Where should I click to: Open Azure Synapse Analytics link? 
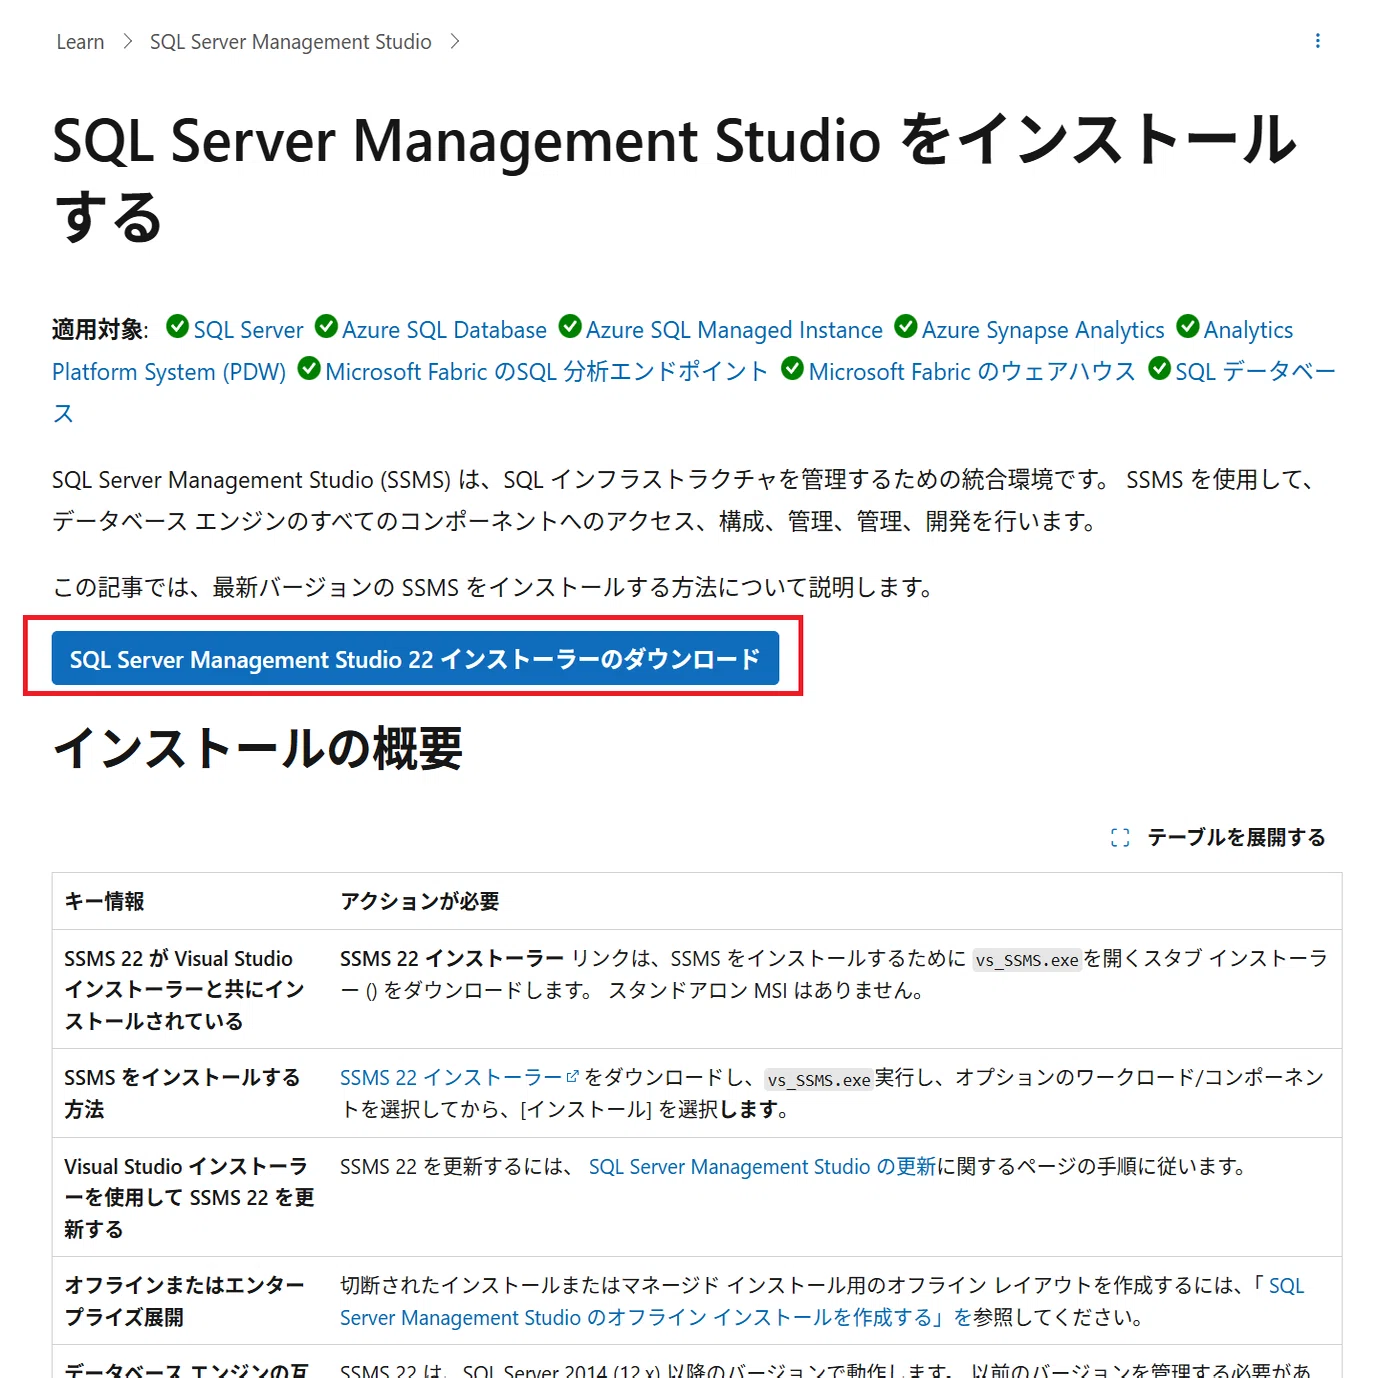[x=1043, y=330]
